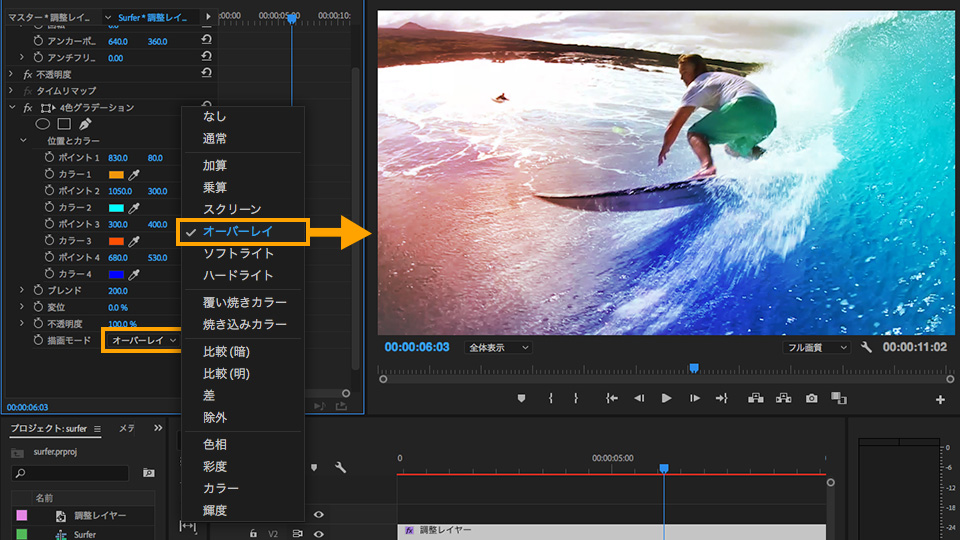Reset the 不透明度 effect
960x540 pixels.
206,73
